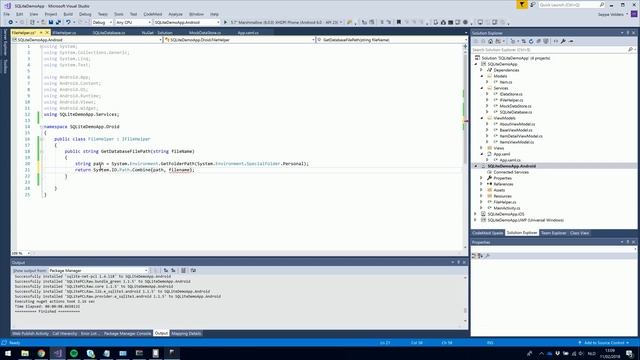Click the Chrome icon on the taskbar

pyautogui.click(x=41, y=353)
